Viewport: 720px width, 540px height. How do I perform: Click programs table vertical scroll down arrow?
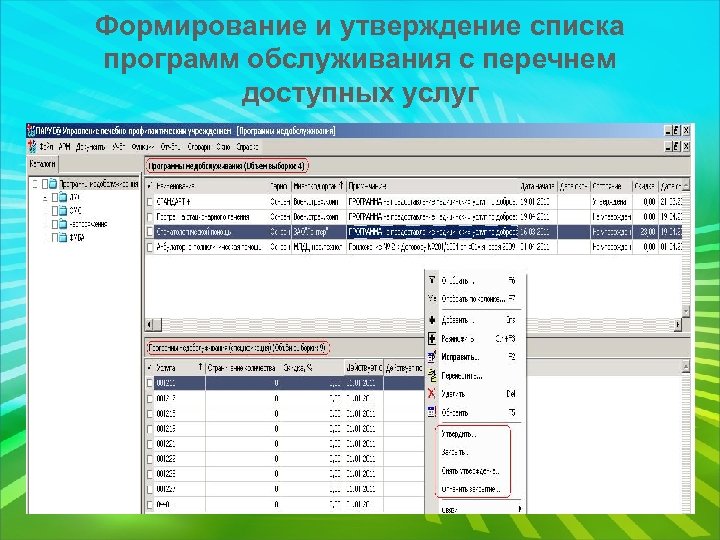[x=686, y=311]
